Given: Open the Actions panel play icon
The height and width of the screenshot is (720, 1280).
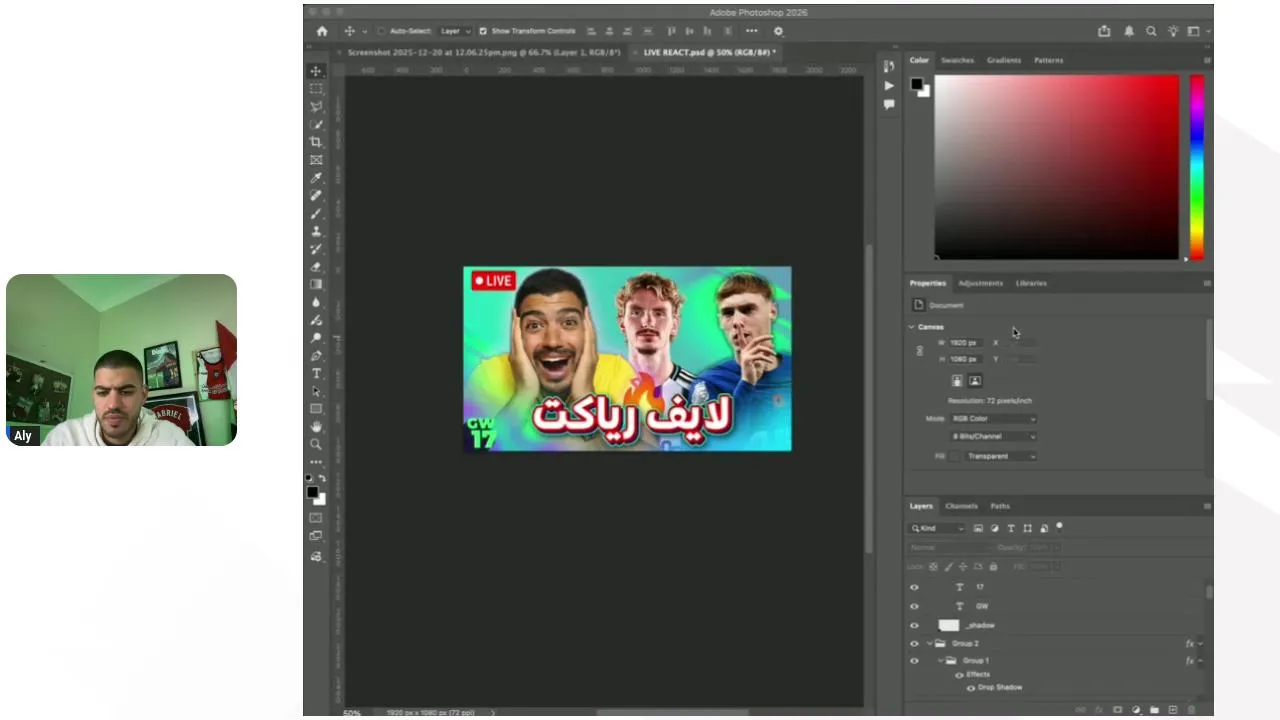Looking at the screenshot, I should pyautogui.click(x=888, y=85).
